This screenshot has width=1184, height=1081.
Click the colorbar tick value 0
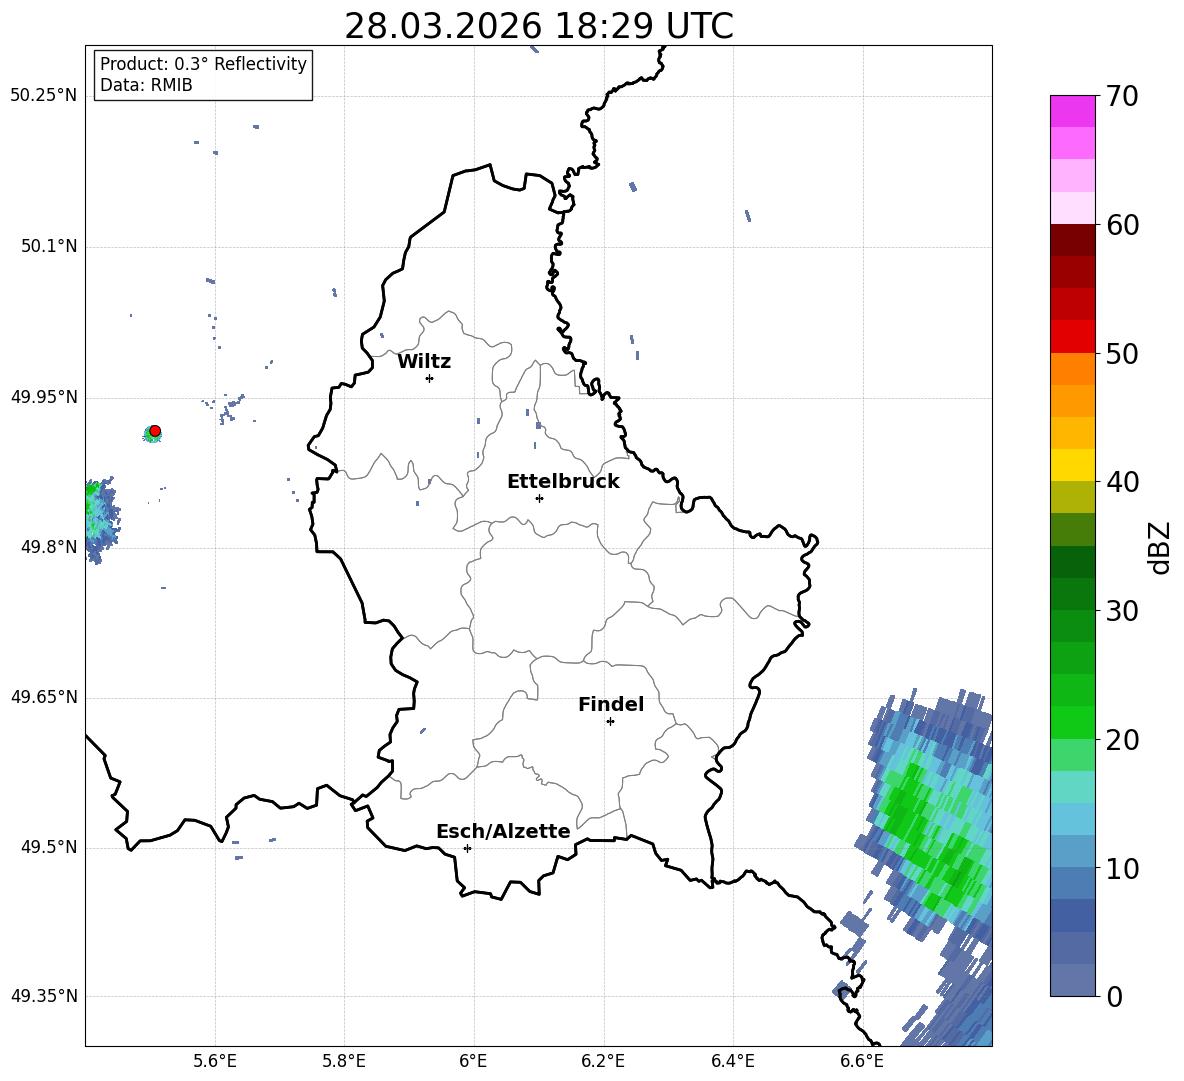click(x=1114, y=996)
